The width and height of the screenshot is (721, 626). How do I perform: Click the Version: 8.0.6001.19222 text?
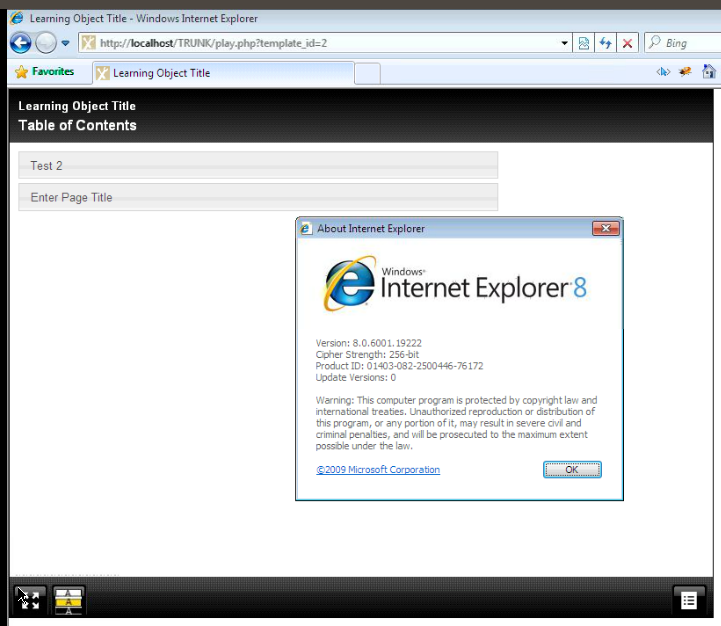tap(368, 343)
